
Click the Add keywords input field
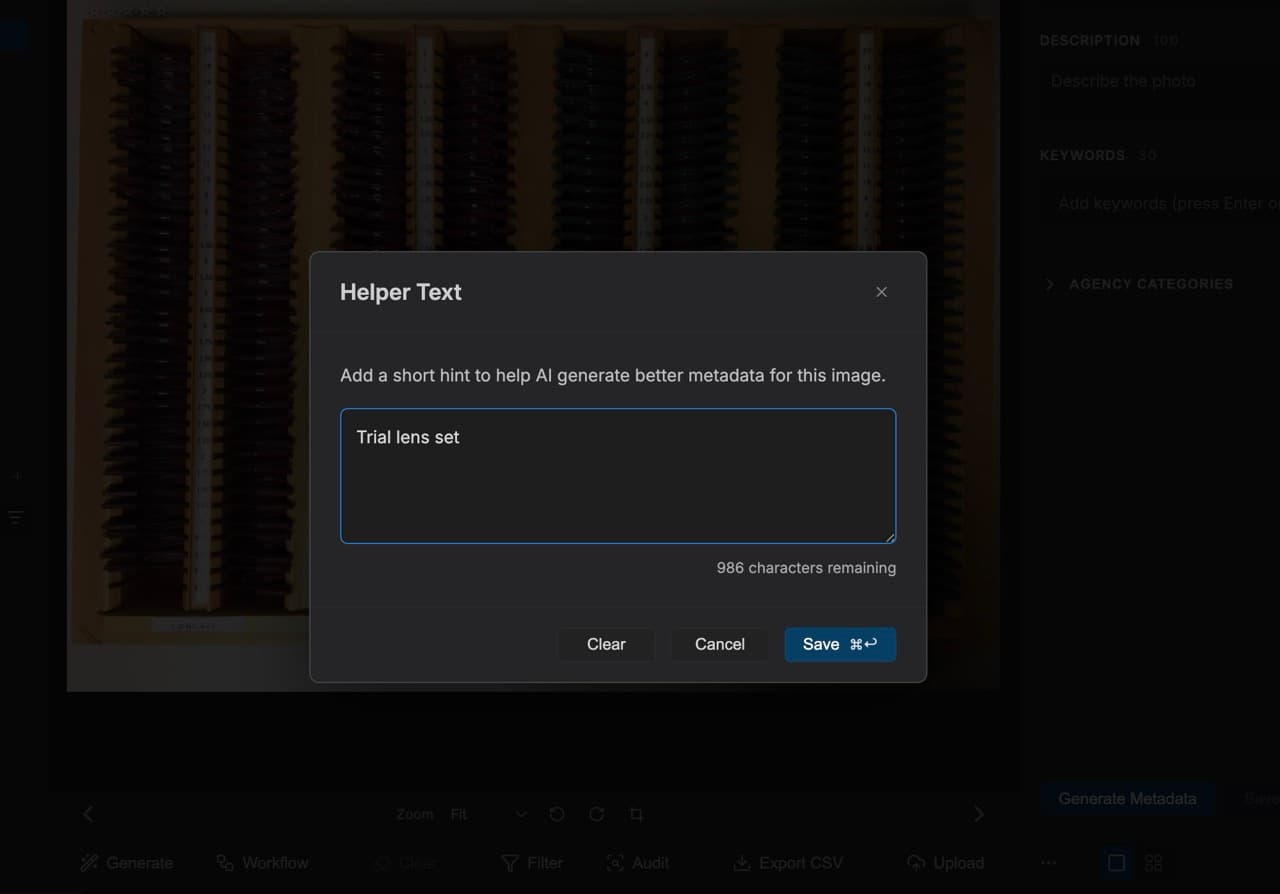point(1160,203)
